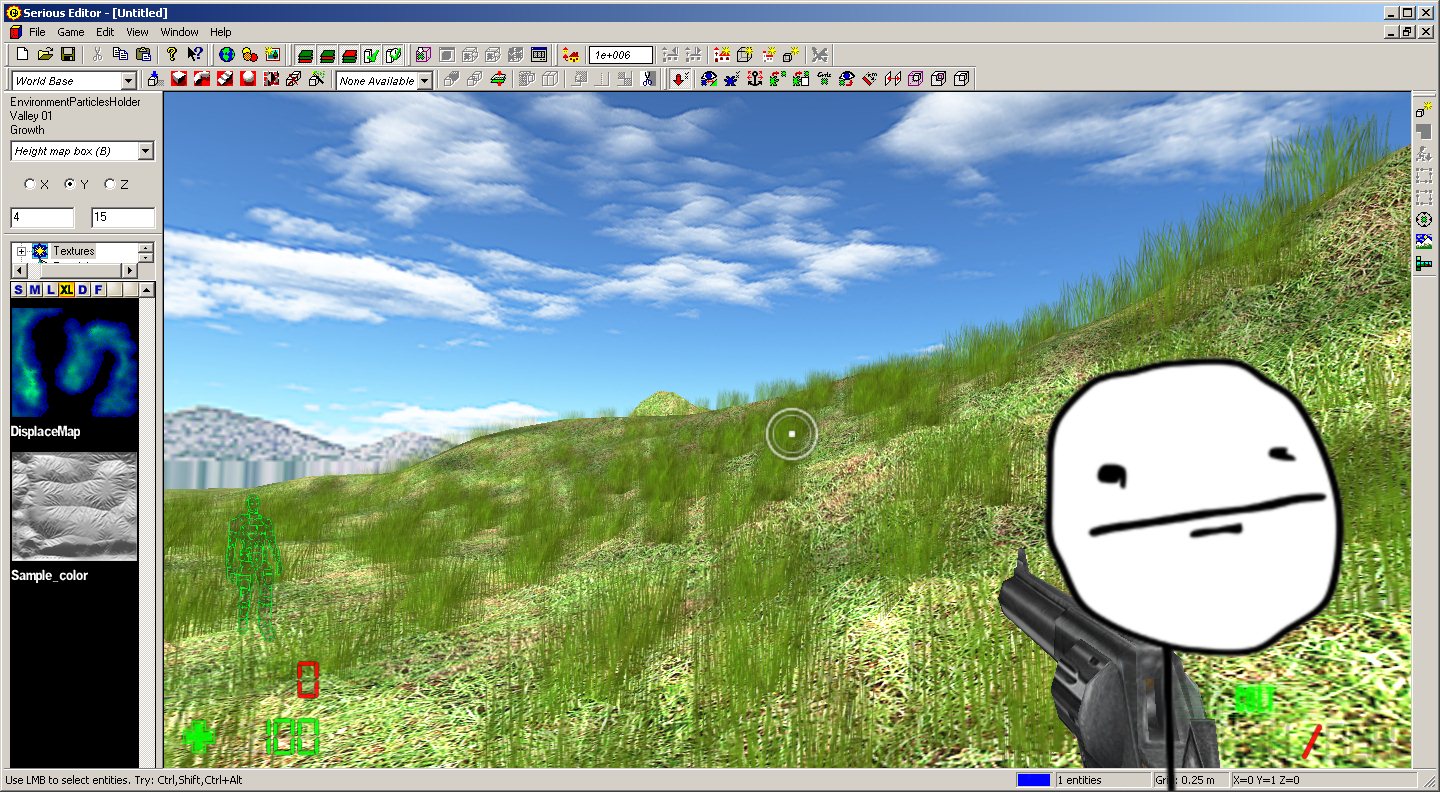Click the field containing 15

click(123, 218)
